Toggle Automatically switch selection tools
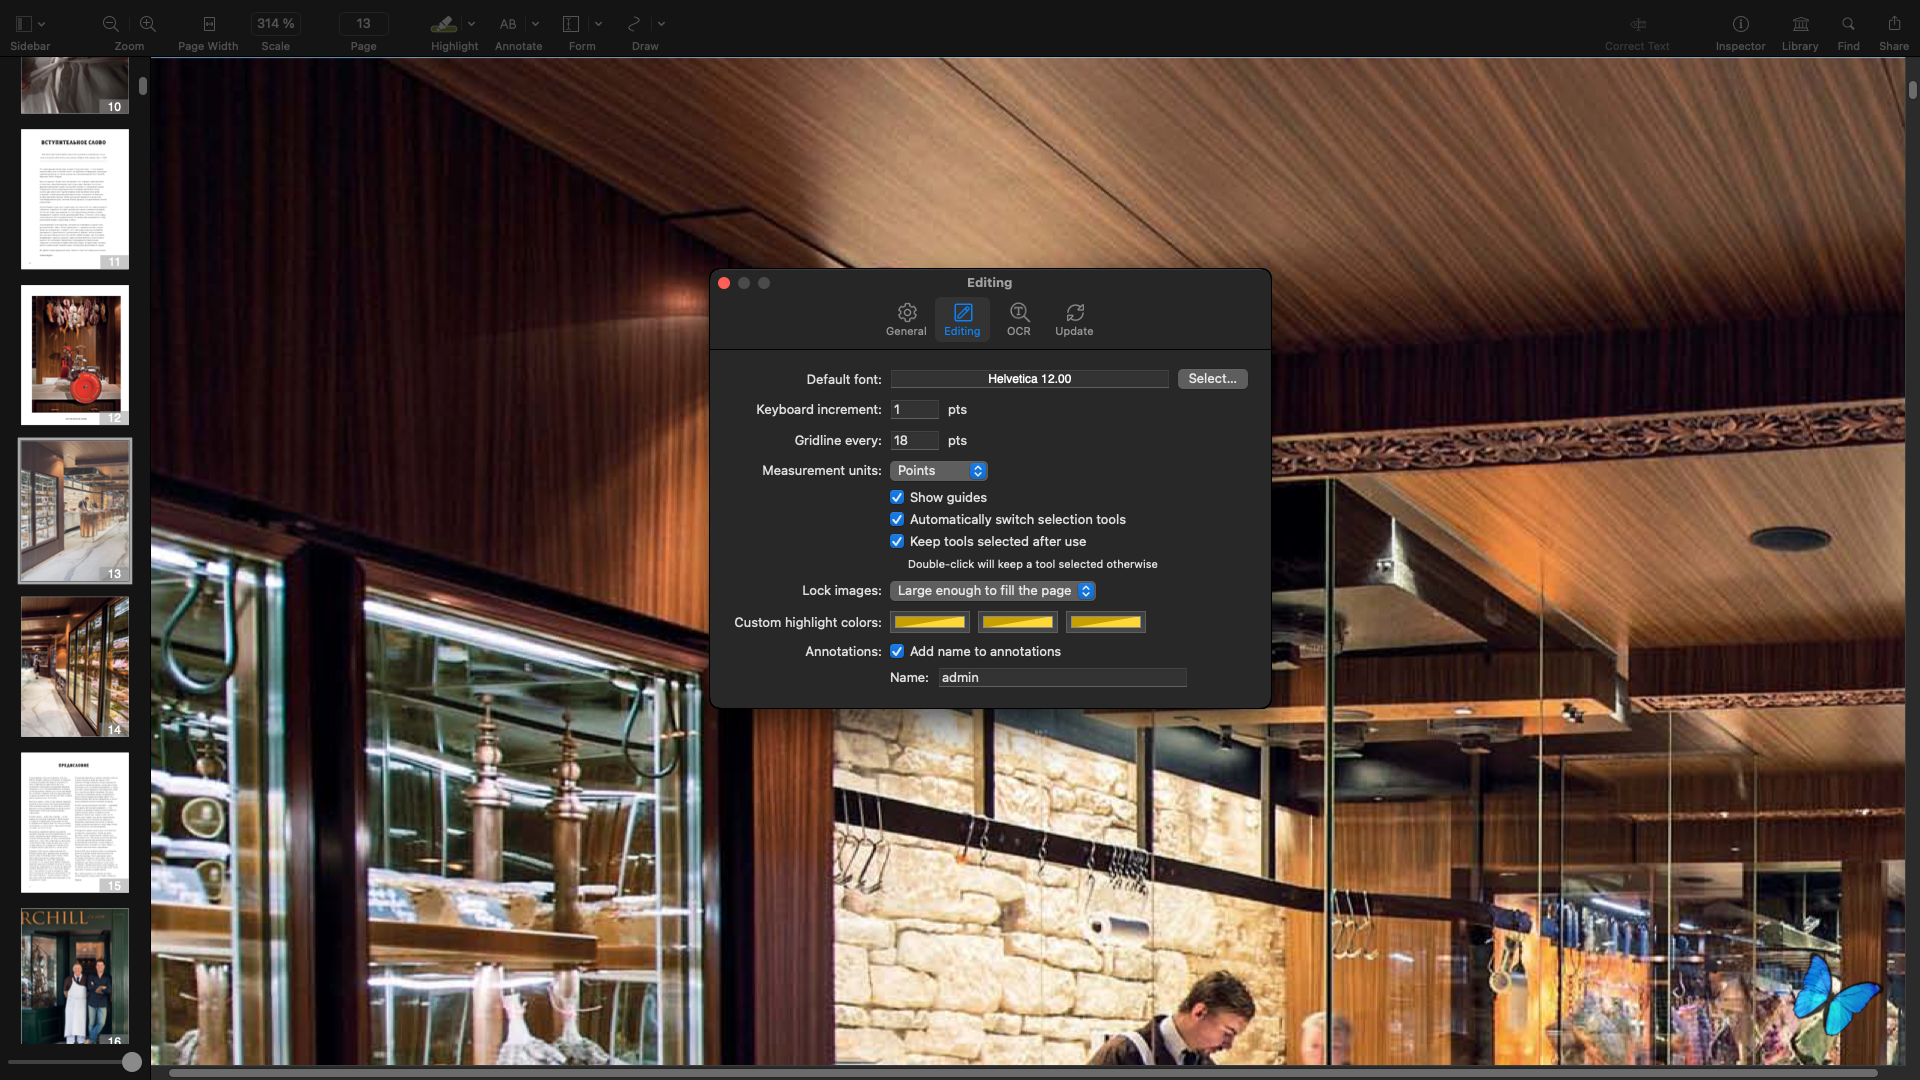This screenshot has height=1080, width=1920. tap(897, 519)
